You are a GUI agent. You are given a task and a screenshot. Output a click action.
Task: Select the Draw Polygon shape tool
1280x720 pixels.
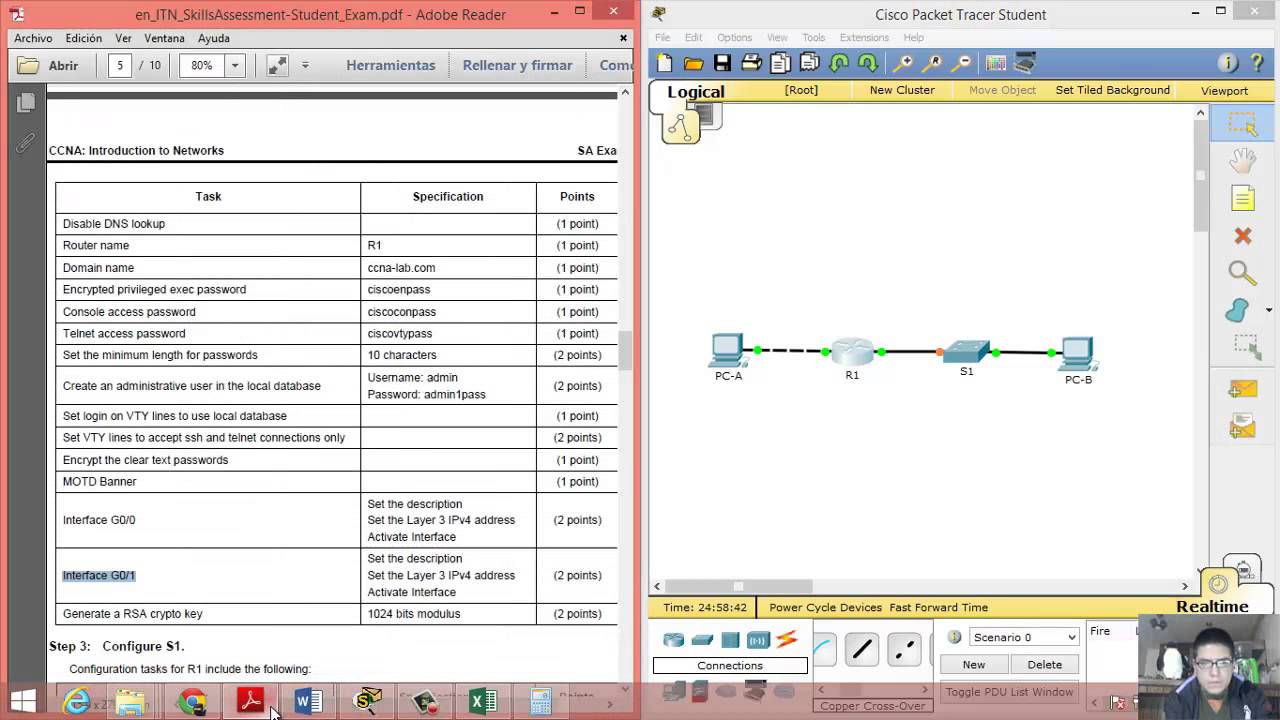[1238, 310]
